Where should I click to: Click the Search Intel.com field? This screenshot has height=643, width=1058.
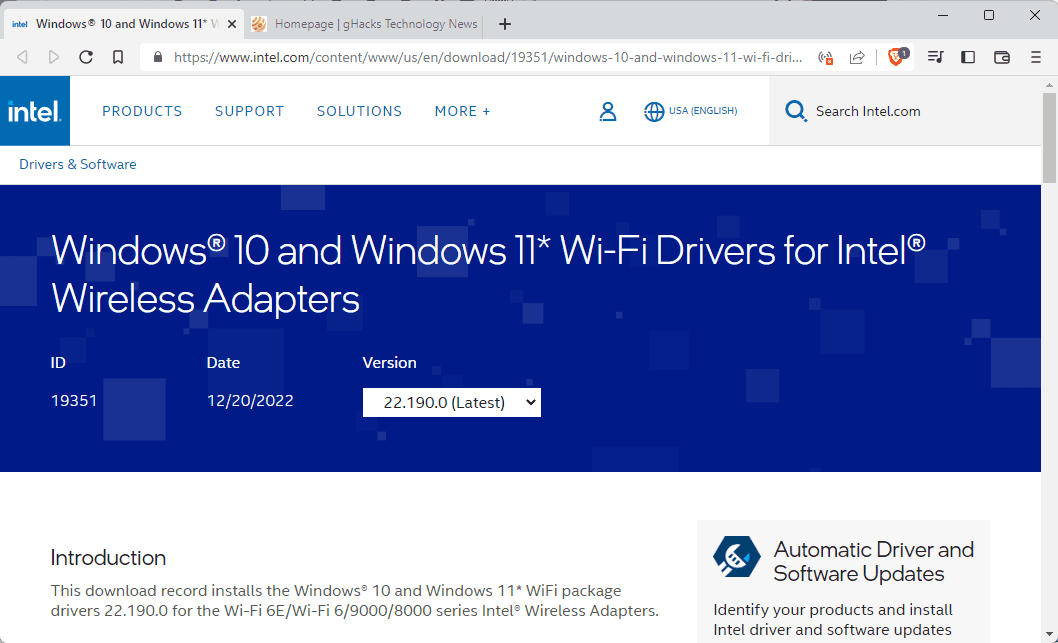coord(904,111)
